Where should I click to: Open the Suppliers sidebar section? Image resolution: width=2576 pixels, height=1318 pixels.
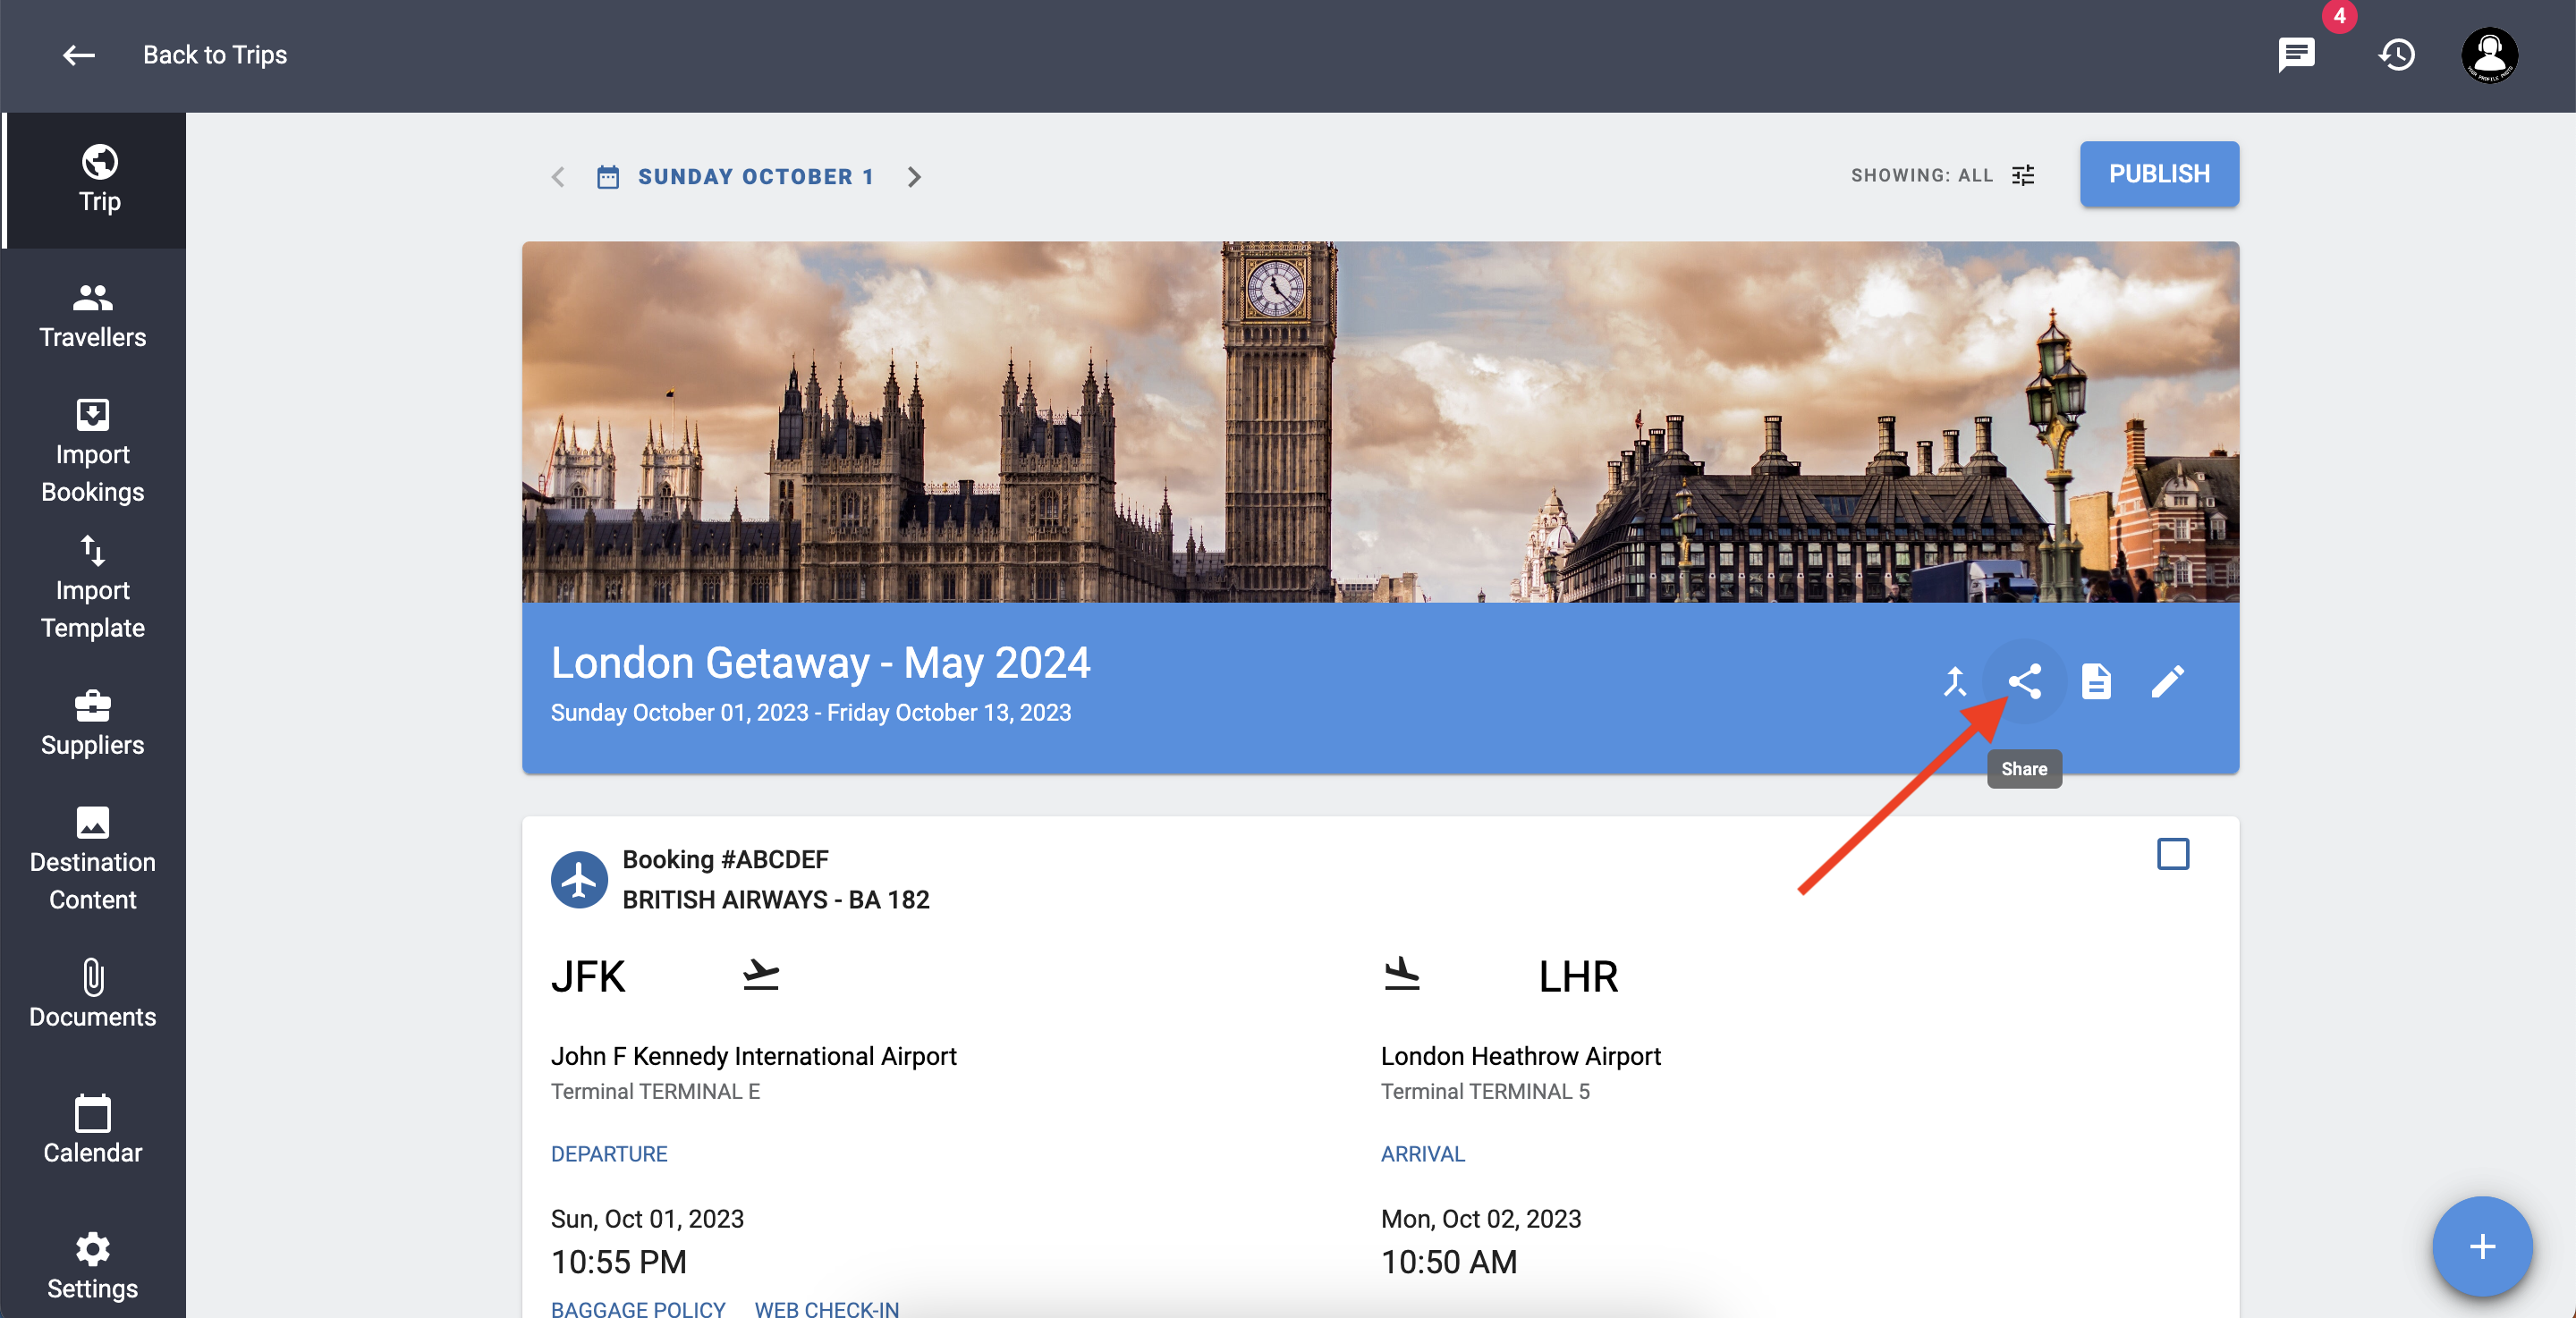click(x=93, y=724)
